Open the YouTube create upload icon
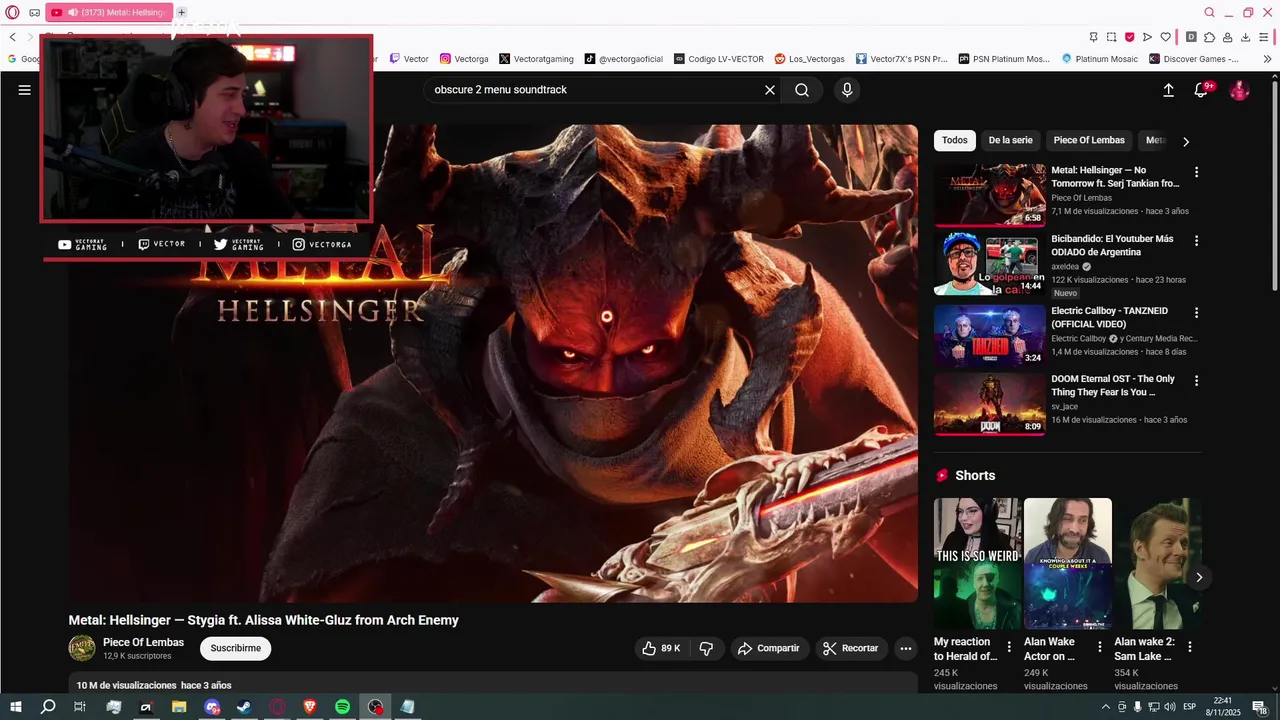This screenshot has width=1280, height=720. click(x=1168, y=90)
